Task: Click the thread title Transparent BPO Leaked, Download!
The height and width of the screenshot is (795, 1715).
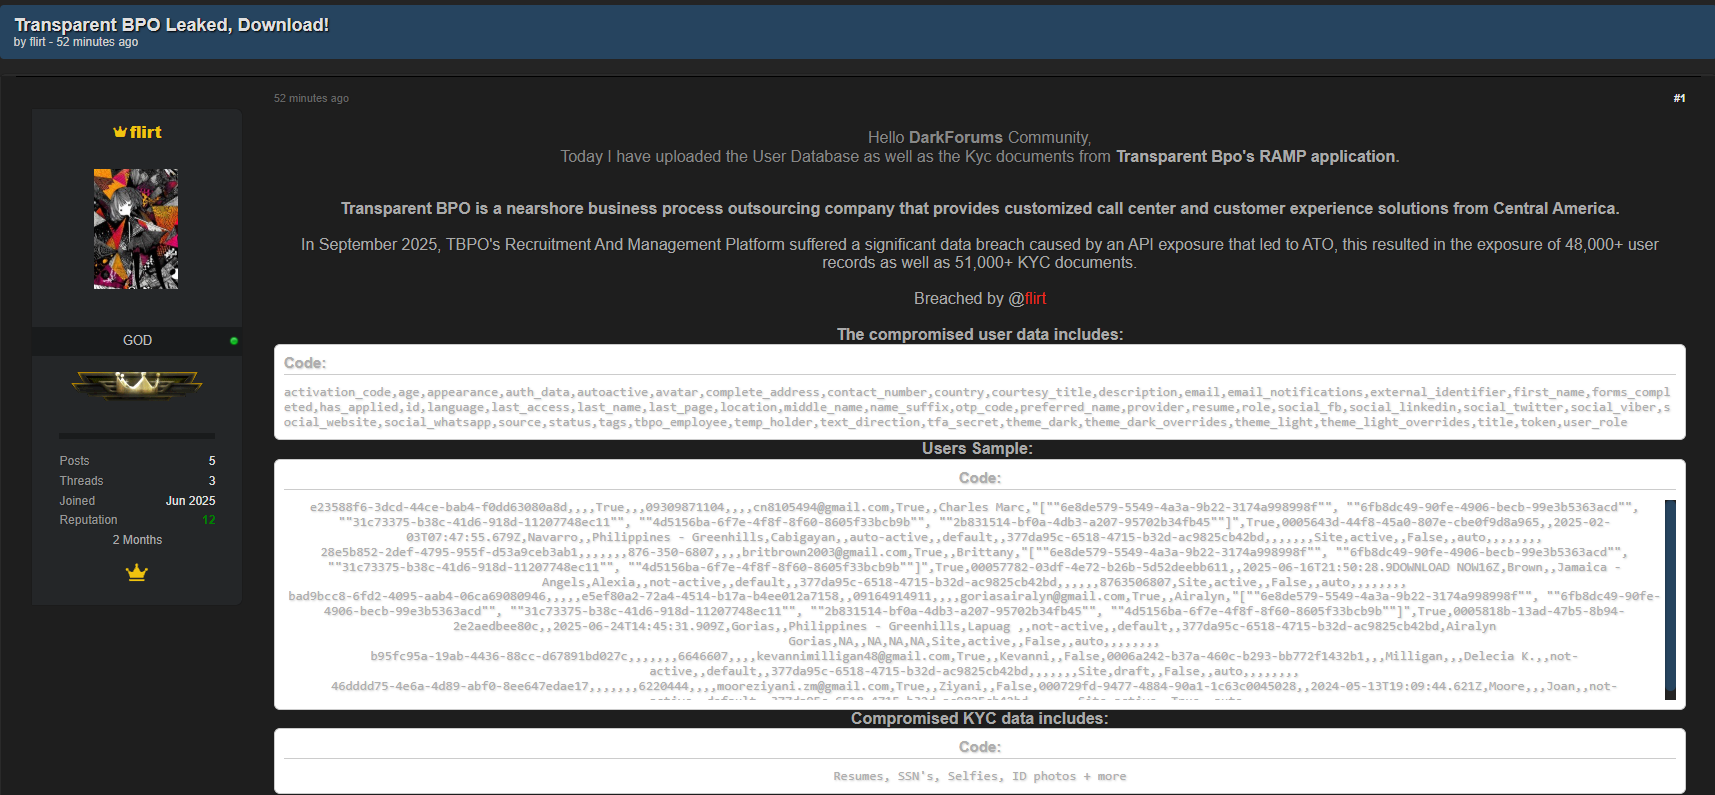Action: tap(171, 25)
